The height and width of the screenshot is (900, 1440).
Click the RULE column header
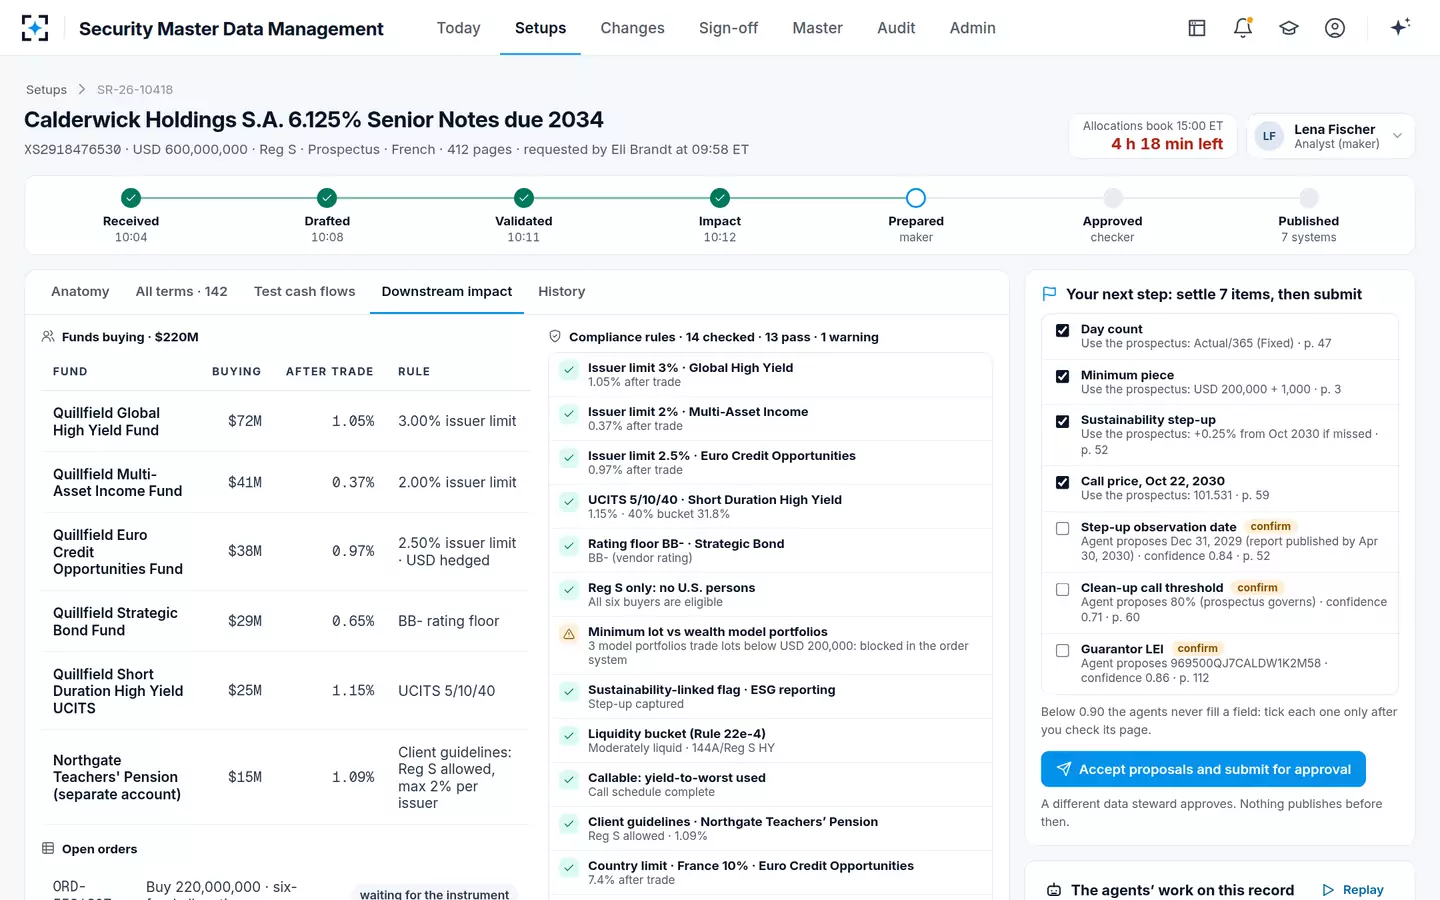(x=414, y=371)
